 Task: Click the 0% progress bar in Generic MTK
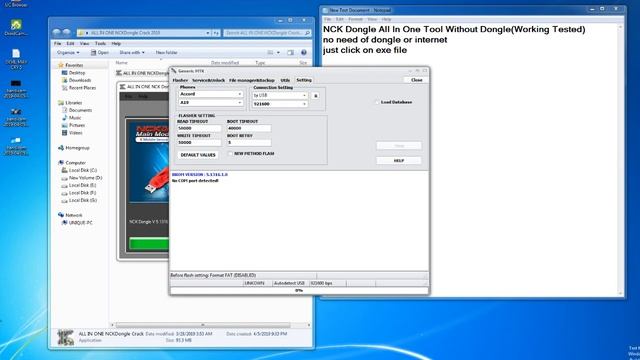[299, 290]
